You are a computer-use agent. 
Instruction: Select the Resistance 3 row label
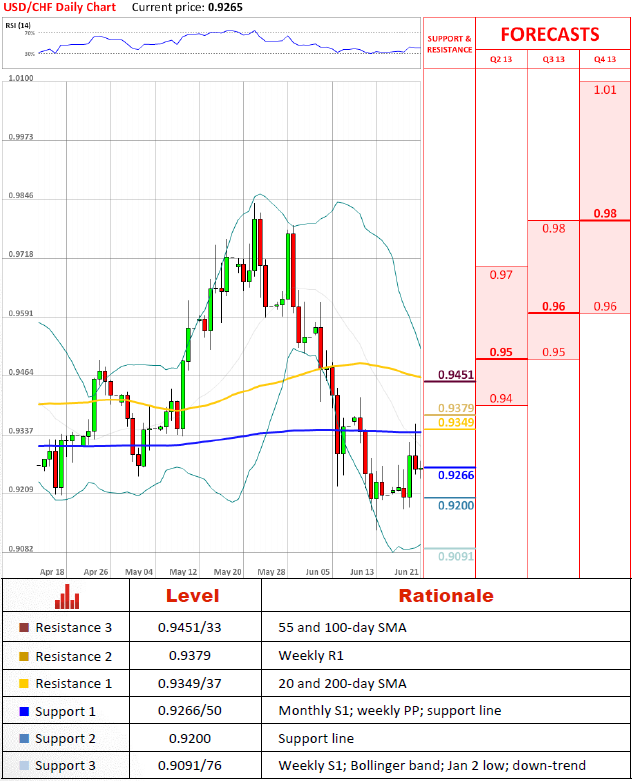tap(73, 628)
